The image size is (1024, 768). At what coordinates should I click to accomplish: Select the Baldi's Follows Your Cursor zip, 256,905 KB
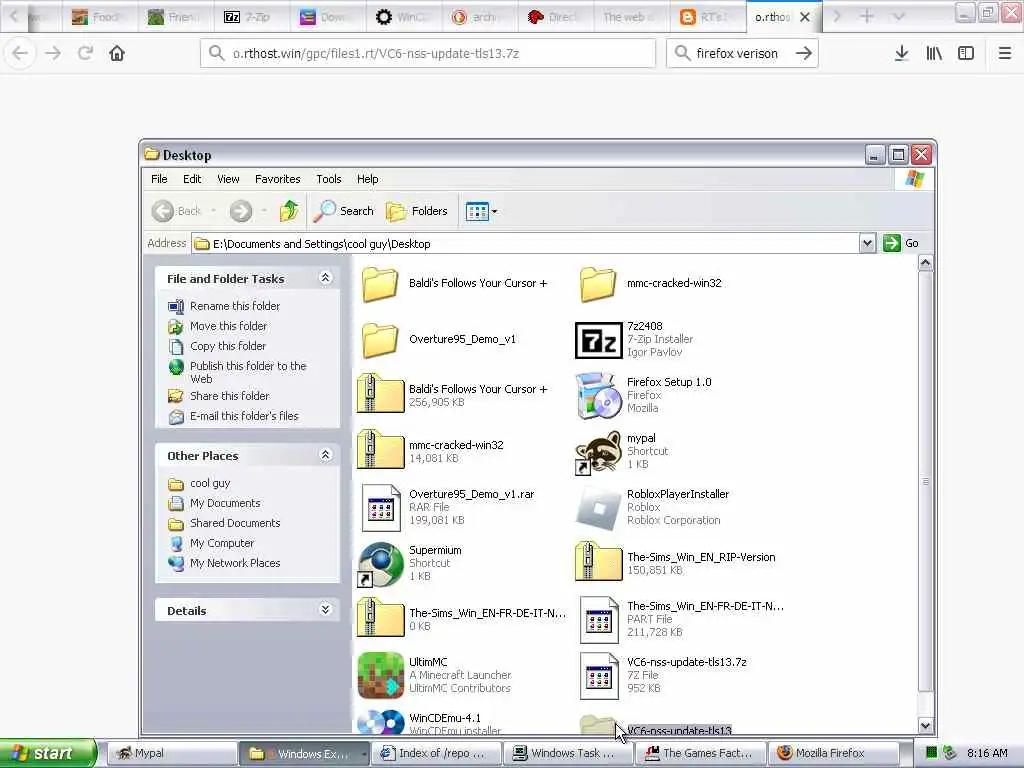[381, 393]
